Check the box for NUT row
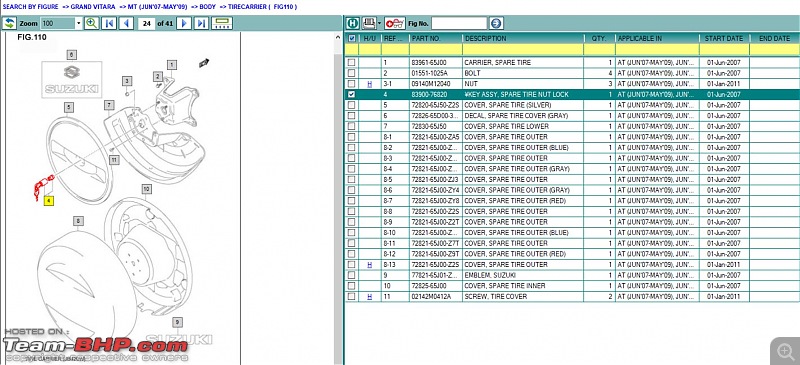This screenshot has width=800, height=365. click(x=352, y=84)
